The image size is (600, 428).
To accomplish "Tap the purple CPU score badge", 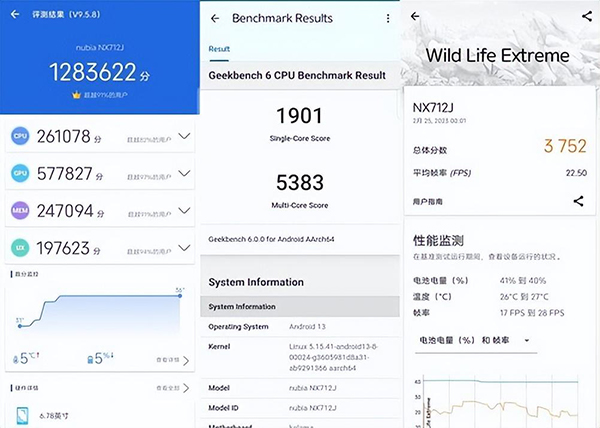I will pyautogui.click(x=19, y=135).
